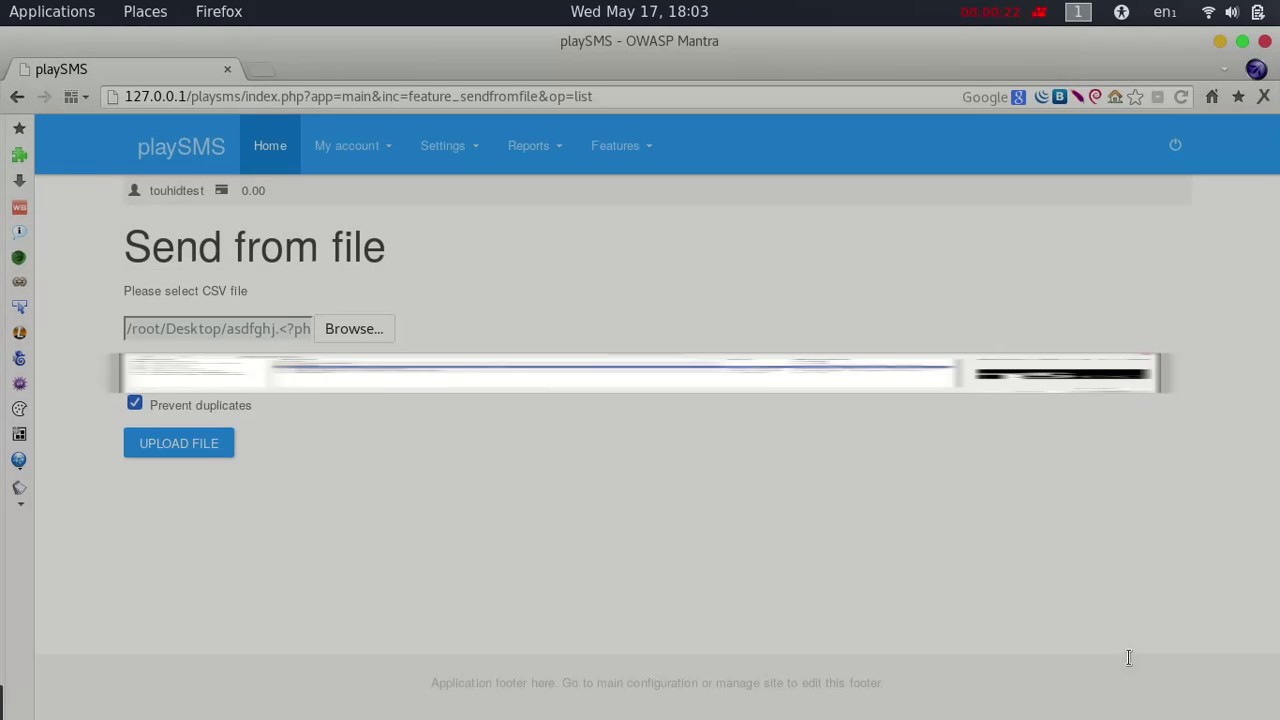Click the 0.00 credit balance

[253, 191]
